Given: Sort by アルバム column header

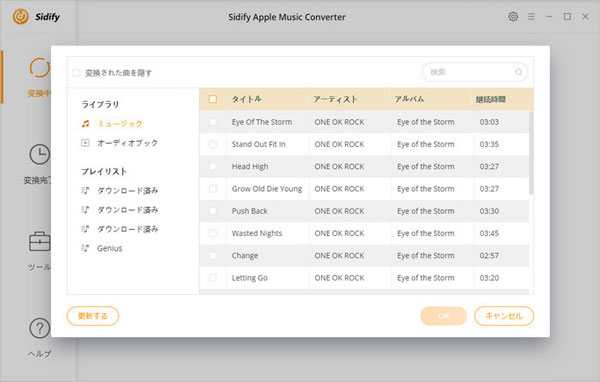Looking at the screenshot, I should [x=409, y=99].
